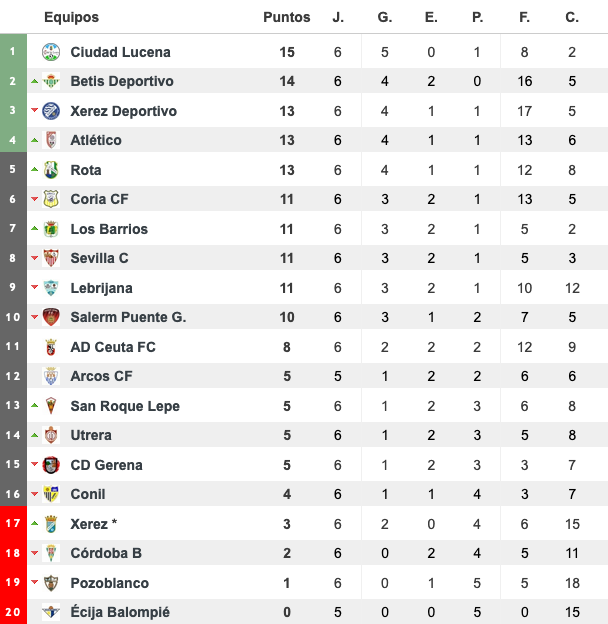
Task: Open the AD Ceuta FC team link
Action: coord(113,347)
